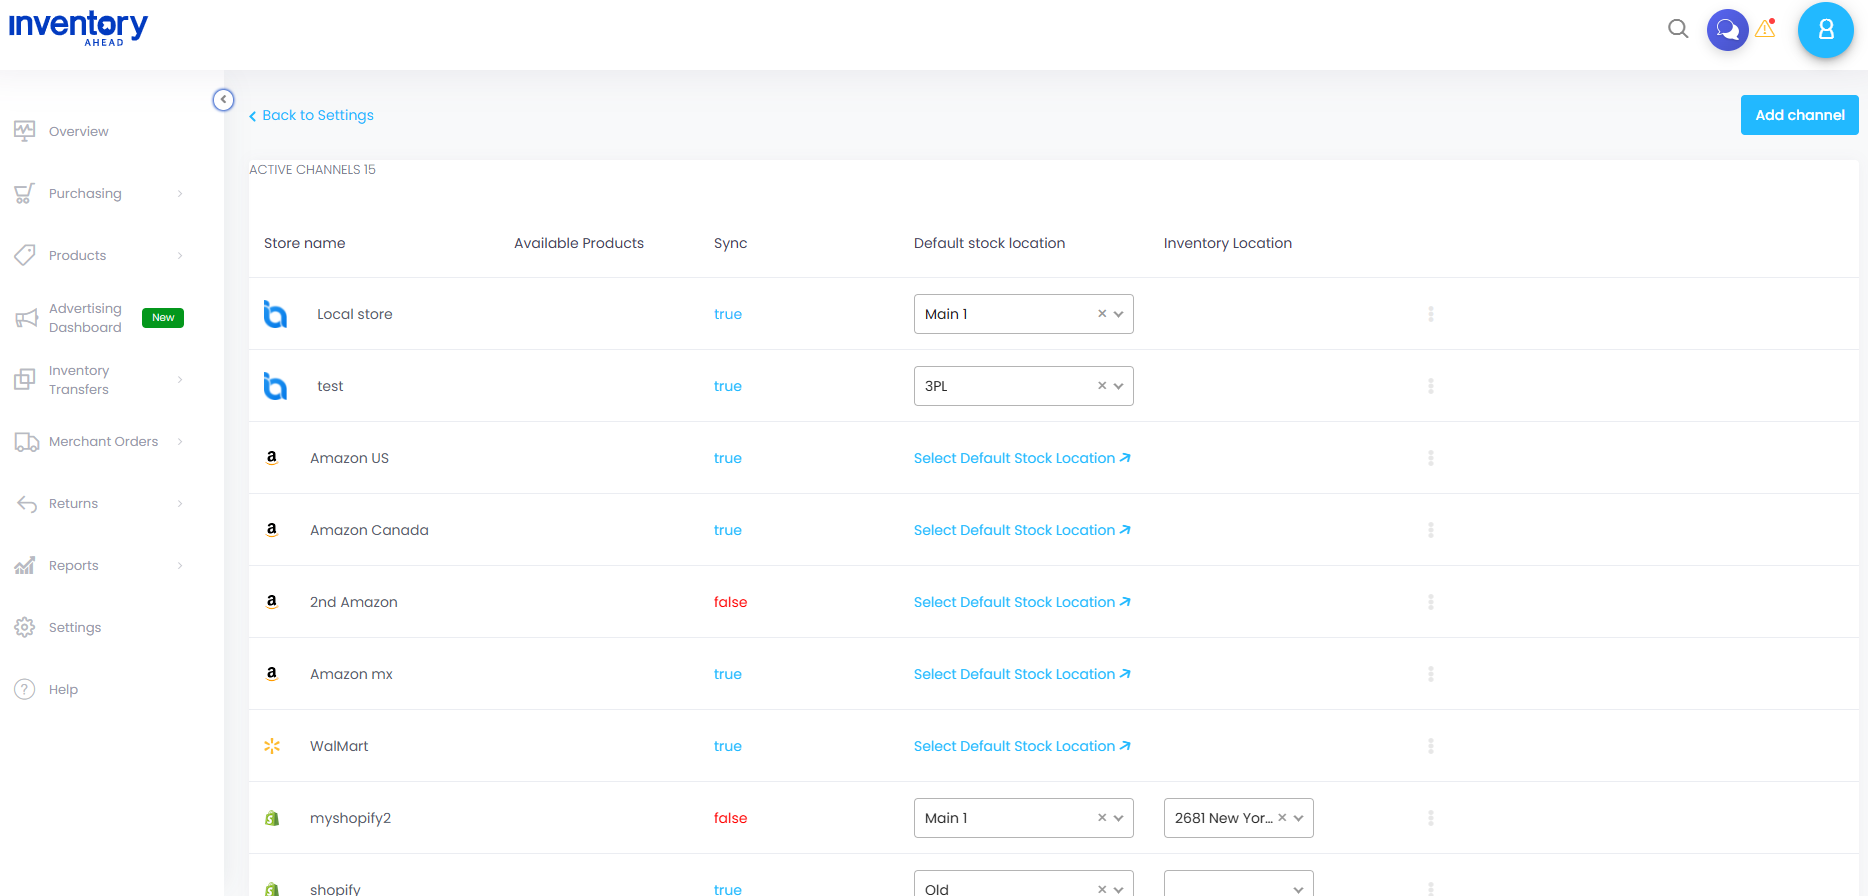Click the Merchant Orders truck icon
This screenshot has height=896, width=1868.
pyautogui.click(x=26, y=442)
